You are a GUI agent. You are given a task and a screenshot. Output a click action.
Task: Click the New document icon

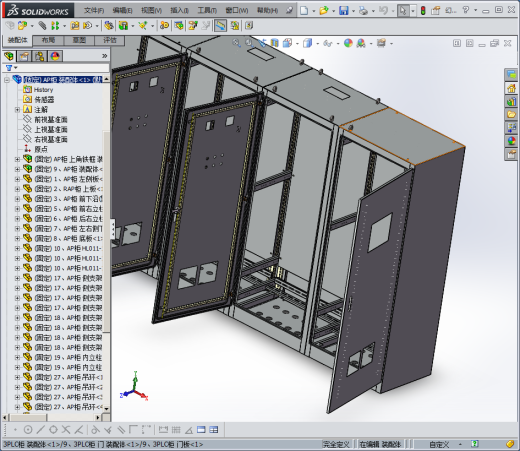(x=304, y=10)
